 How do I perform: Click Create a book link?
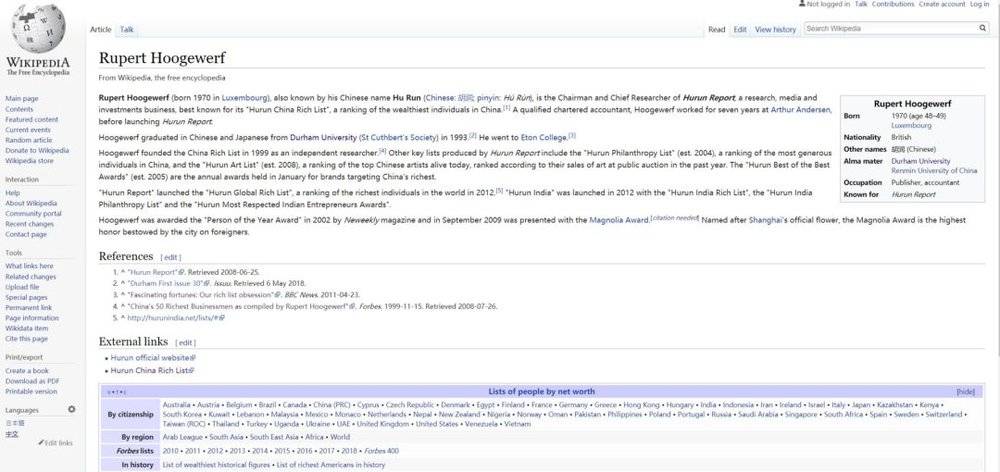point(27,371)
